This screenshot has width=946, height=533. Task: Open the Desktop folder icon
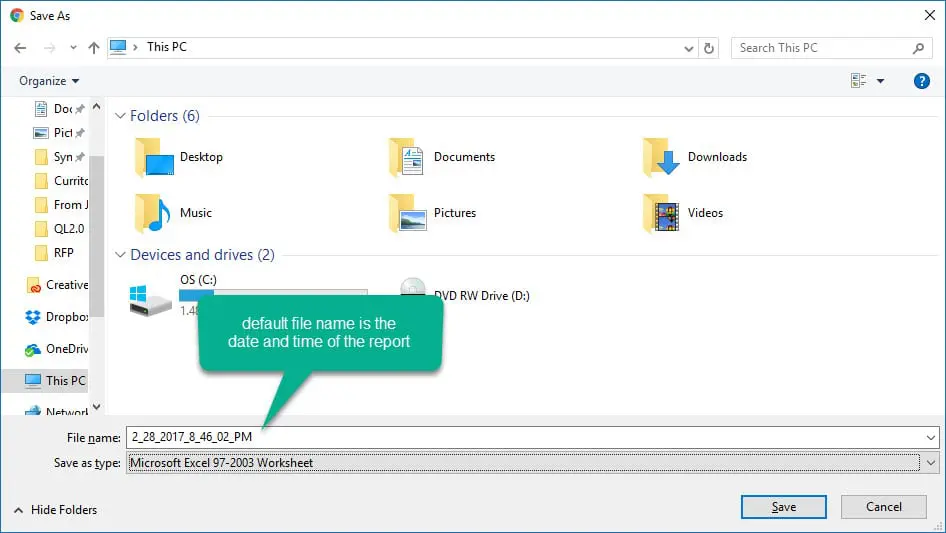(x=155, y=157)
